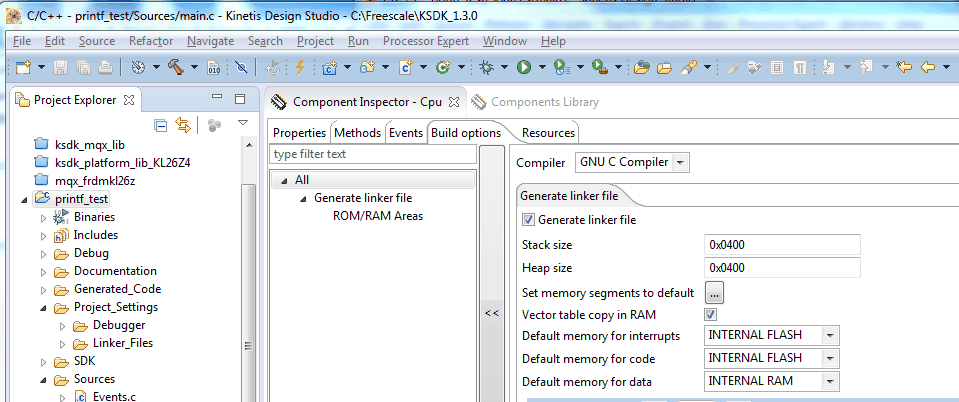Viewport: 959px width, 402px height.
Task: Open the Processor Expert menu
Action: [x=426, y=41]
